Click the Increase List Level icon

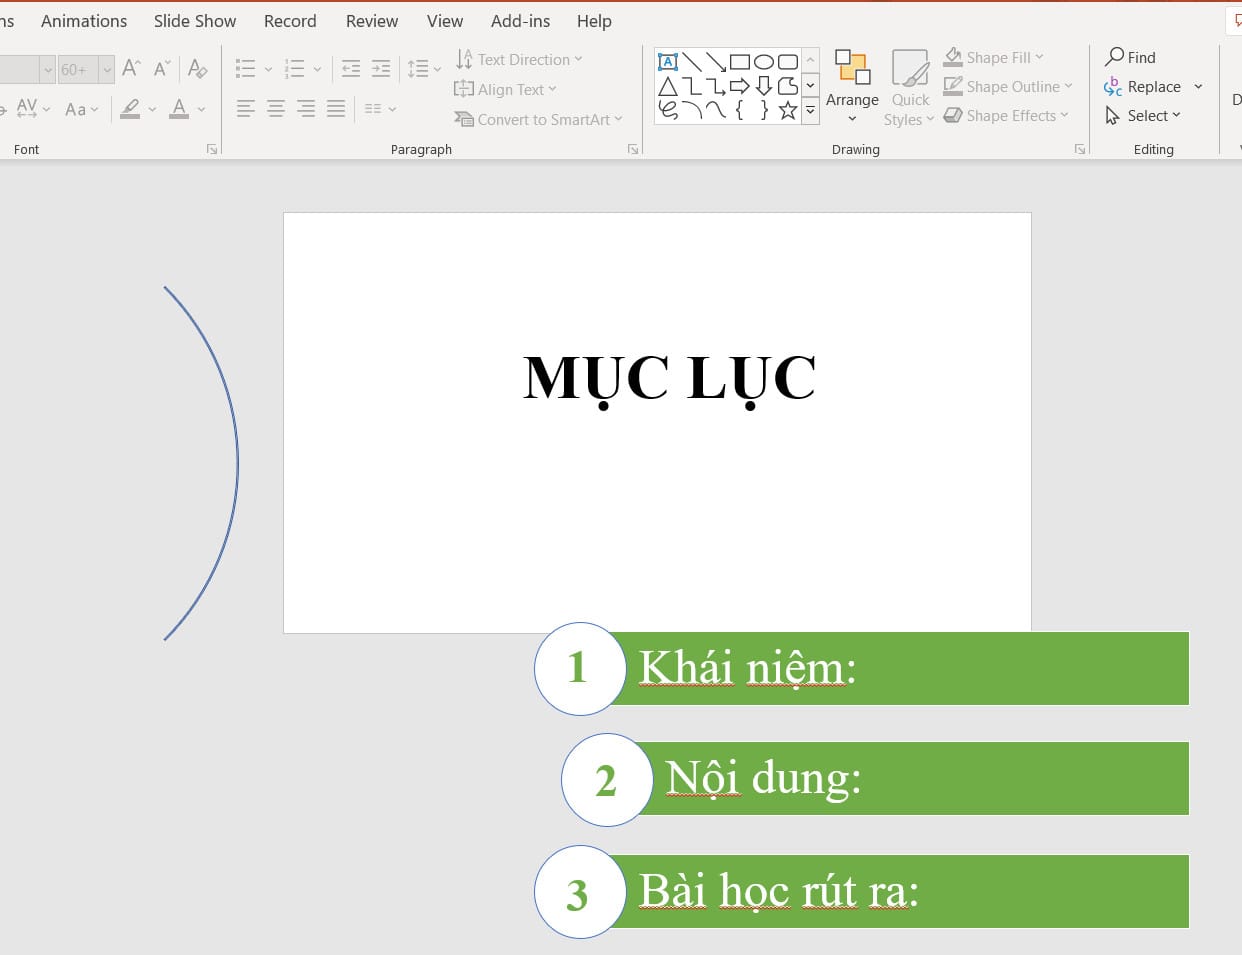coord(381,69)
